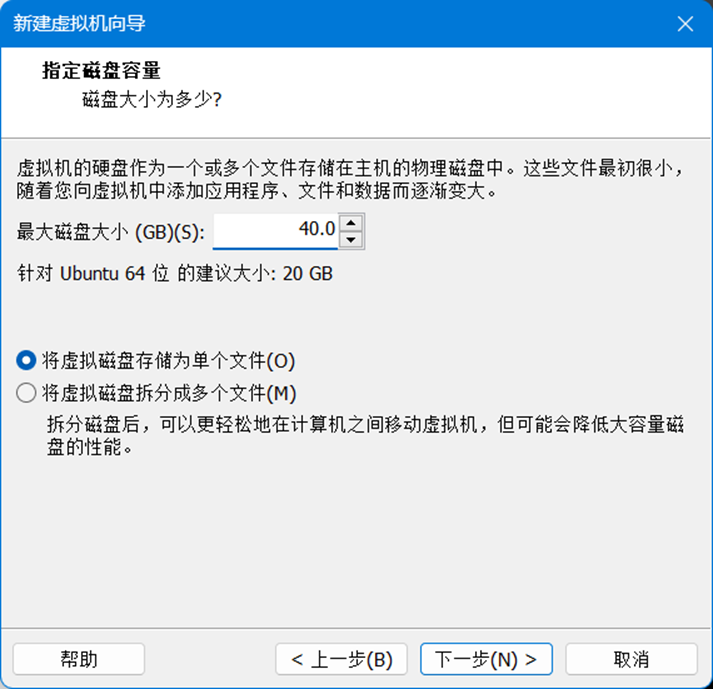Cancel the wizard with 取消
Image resolution: width=713 pixels, height=689 pixels.
(631, 659)
